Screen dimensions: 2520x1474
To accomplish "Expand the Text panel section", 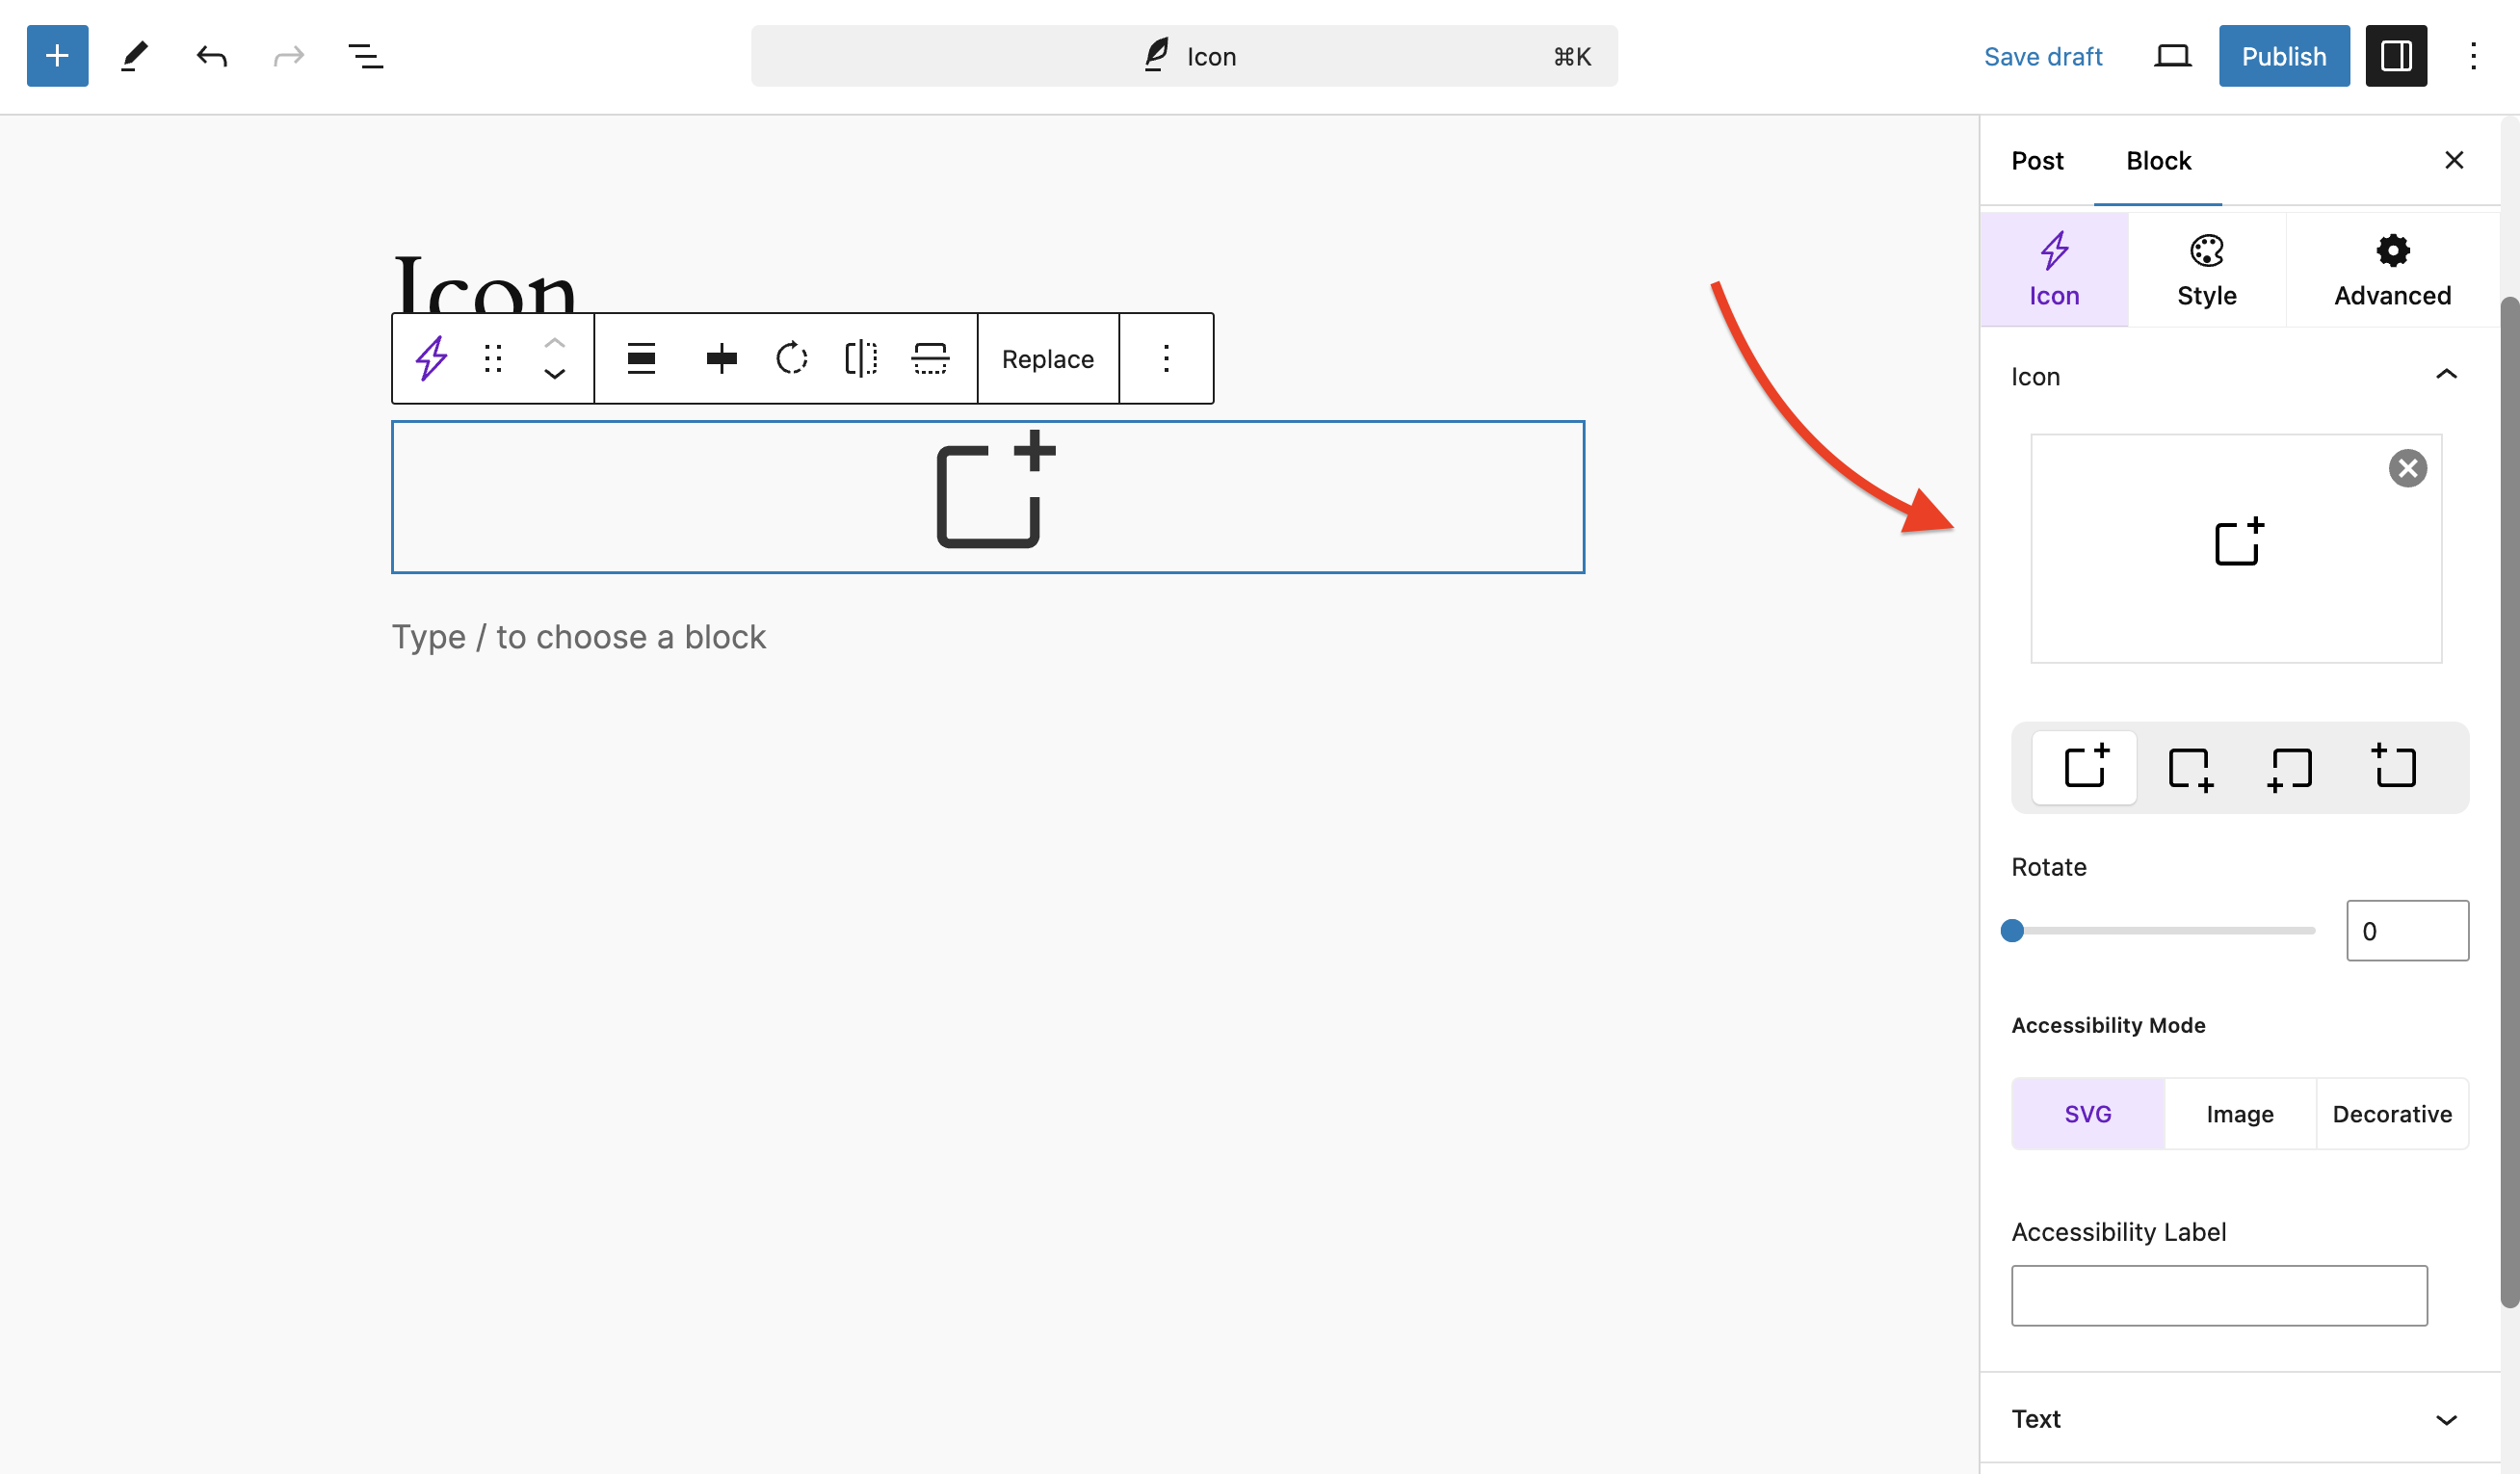I will [x=2445, y=1418].
